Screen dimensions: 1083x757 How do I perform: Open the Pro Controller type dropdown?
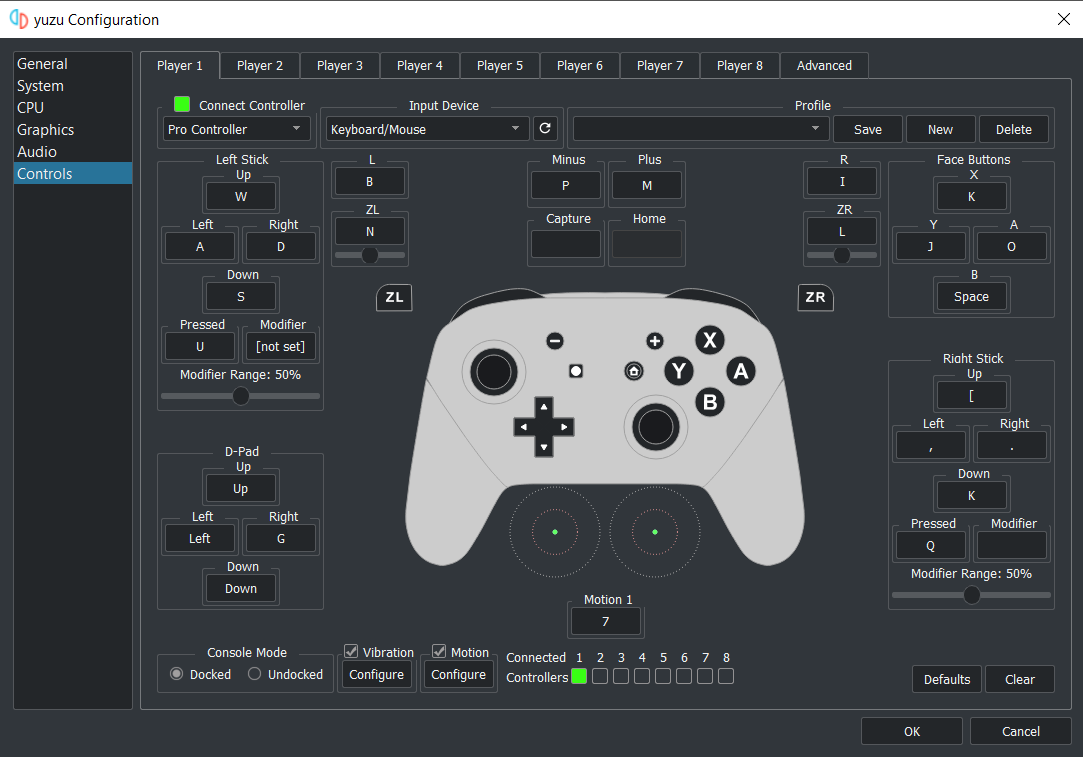(x=236, y=128)
